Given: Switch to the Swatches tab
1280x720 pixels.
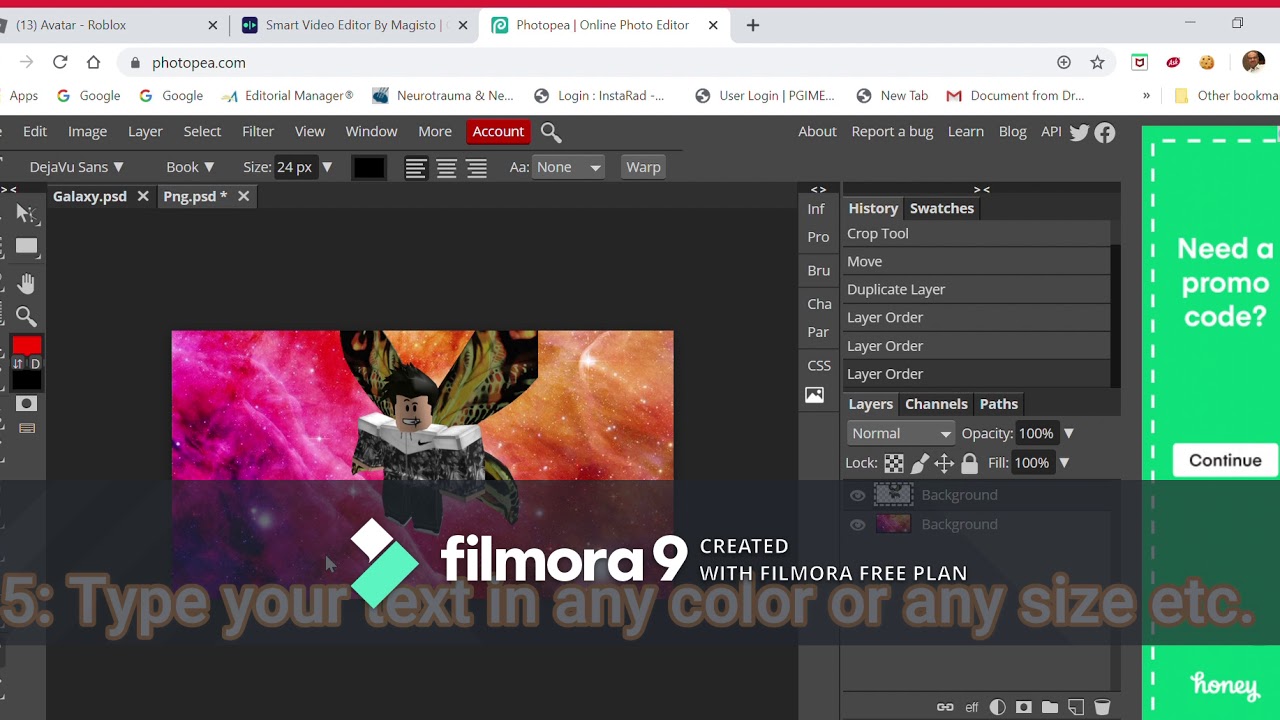Looking at the screenshot, I should 942,208.
